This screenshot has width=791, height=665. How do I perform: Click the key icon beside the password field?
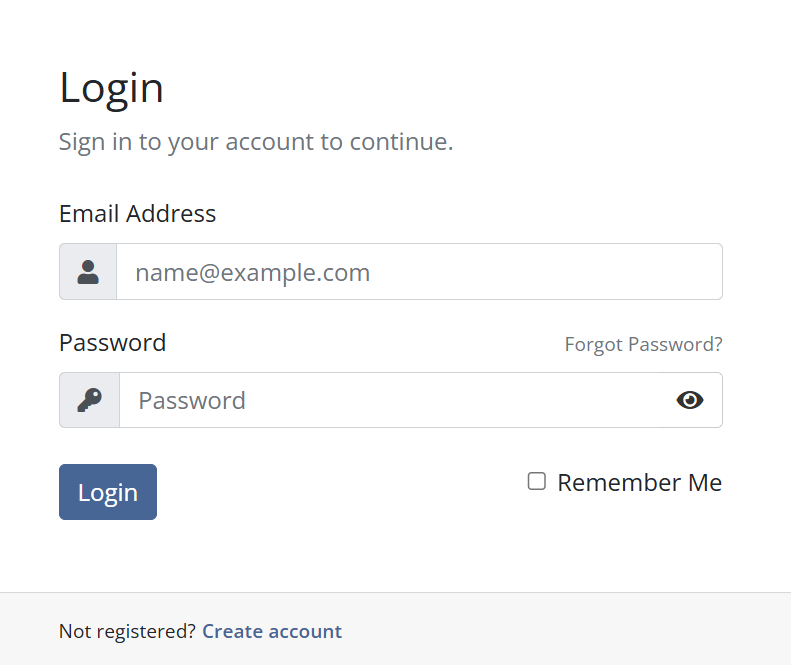[x=89, y=400]
